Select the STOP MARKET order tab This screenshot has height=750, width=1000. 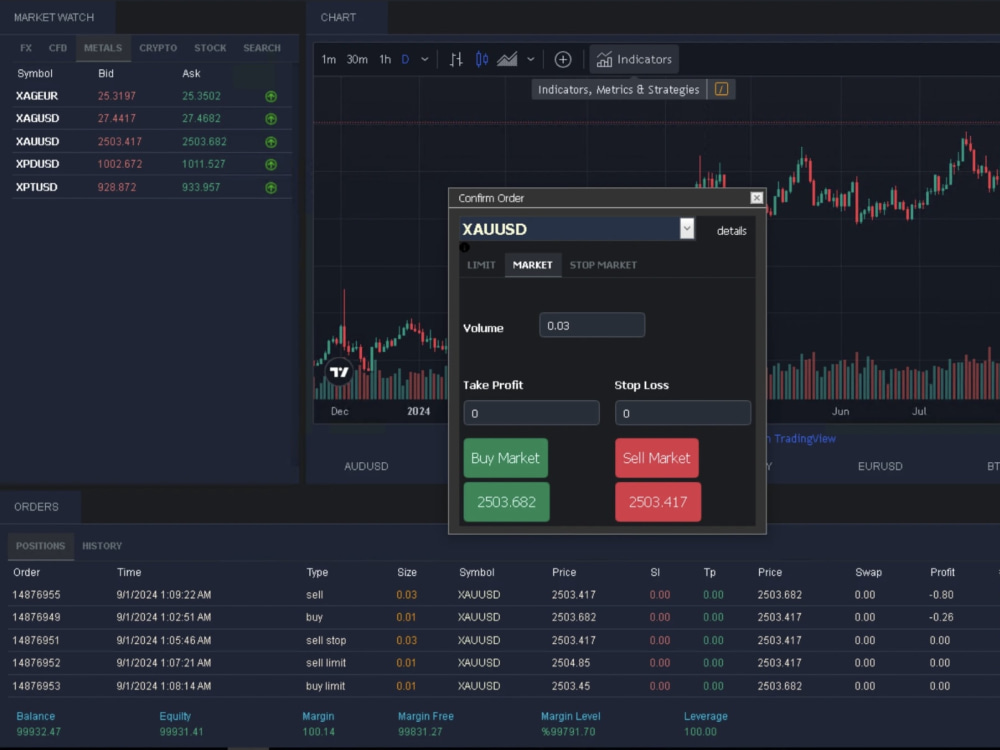[603, 265]
